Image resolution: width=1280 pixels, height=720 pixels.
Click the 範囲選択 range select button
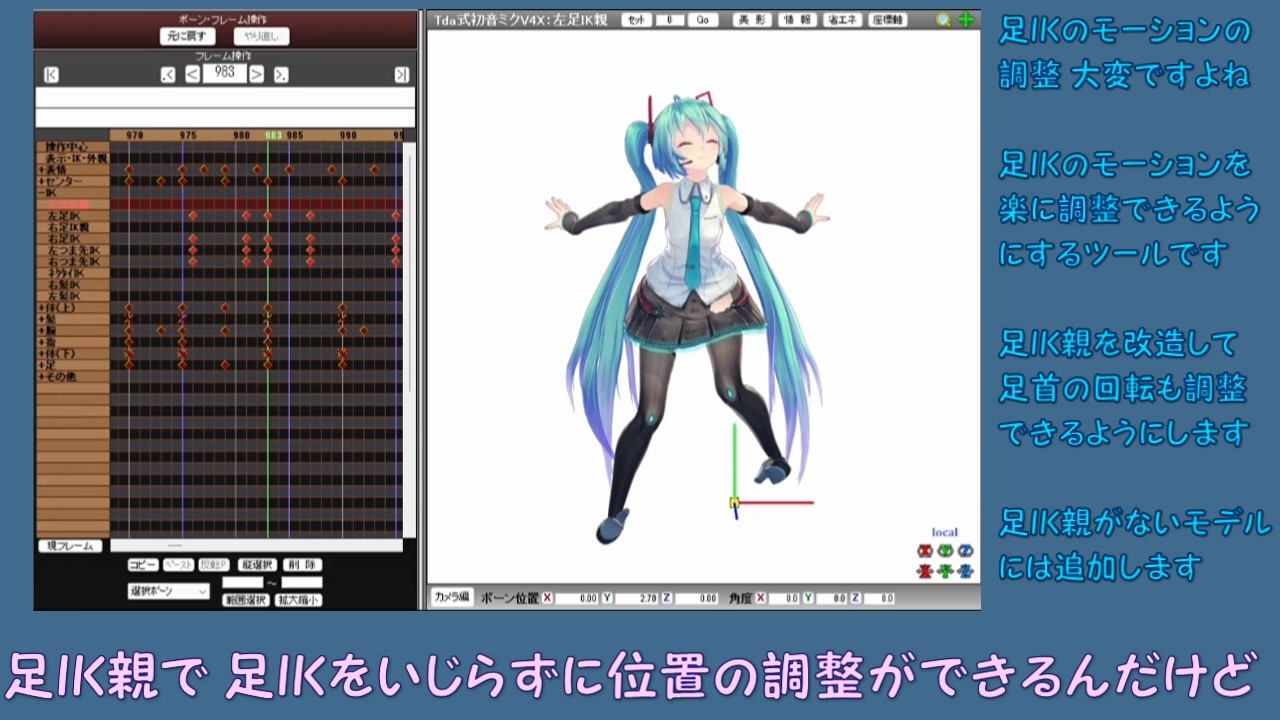pyautogui.click(x=246, y=600)
